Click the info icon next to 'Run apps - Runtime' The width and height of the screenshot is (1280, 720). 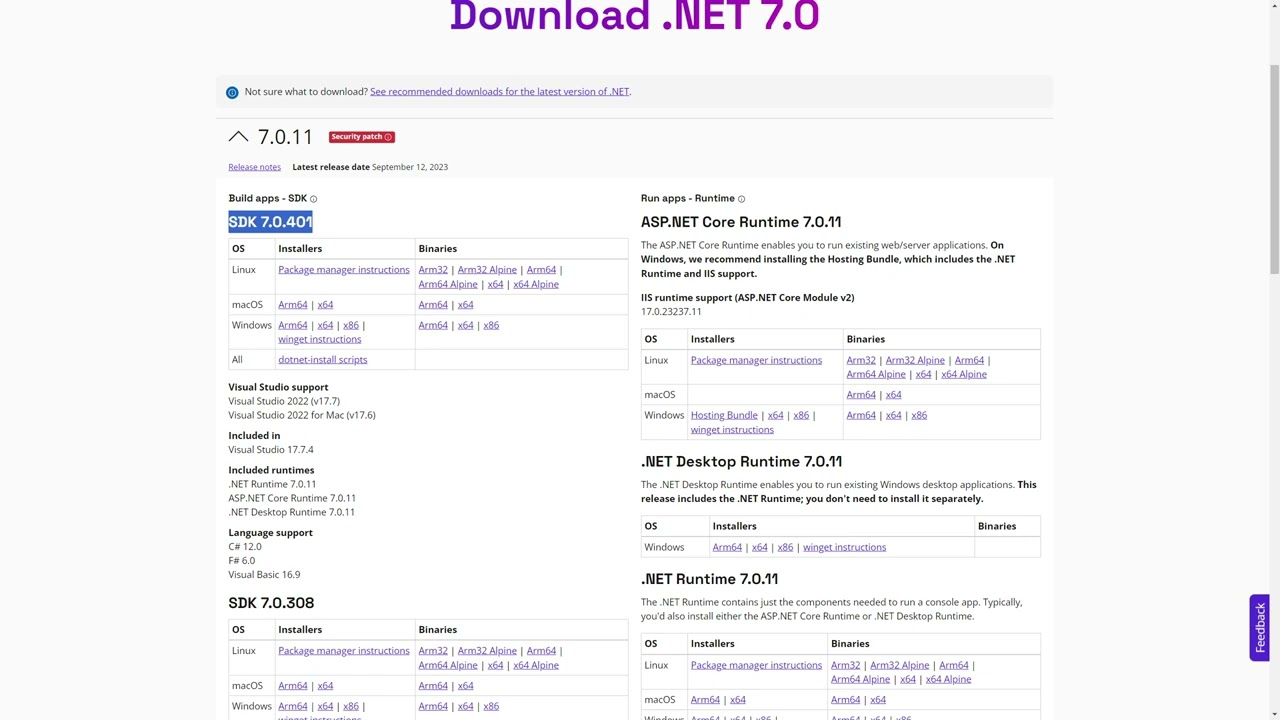pyautogui.click(x=741, y=199)
